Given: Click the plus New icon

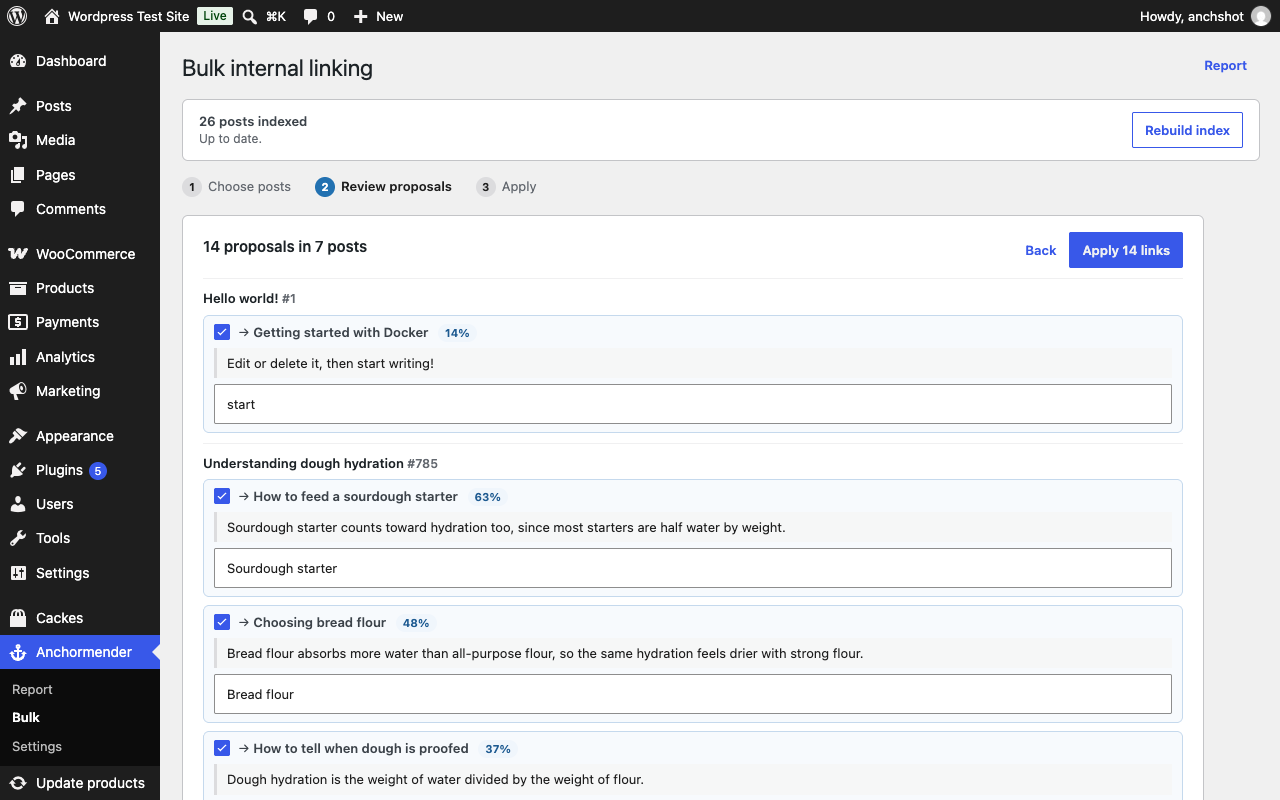Looking at the screenshot, I should pos(361,16).
